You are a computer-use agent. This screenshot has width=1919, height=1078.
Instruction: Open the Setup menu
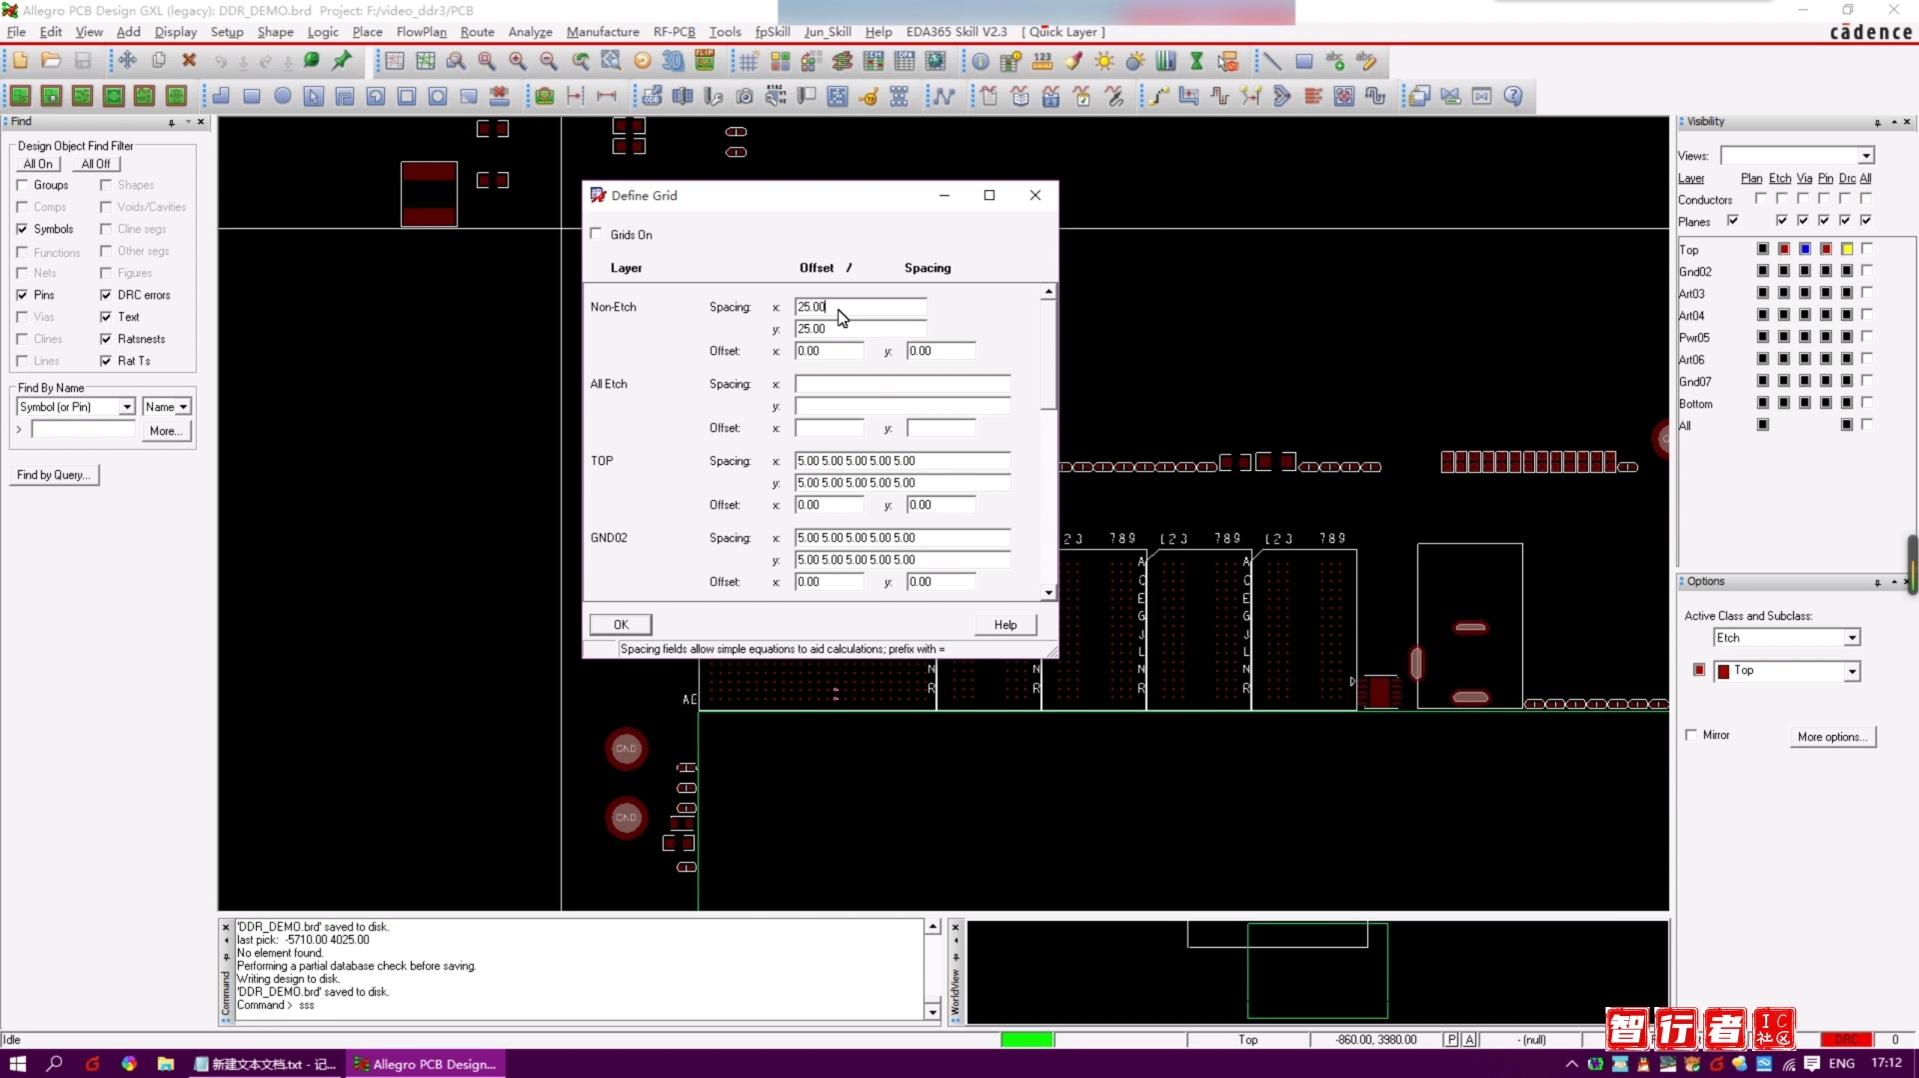[227, 32]
